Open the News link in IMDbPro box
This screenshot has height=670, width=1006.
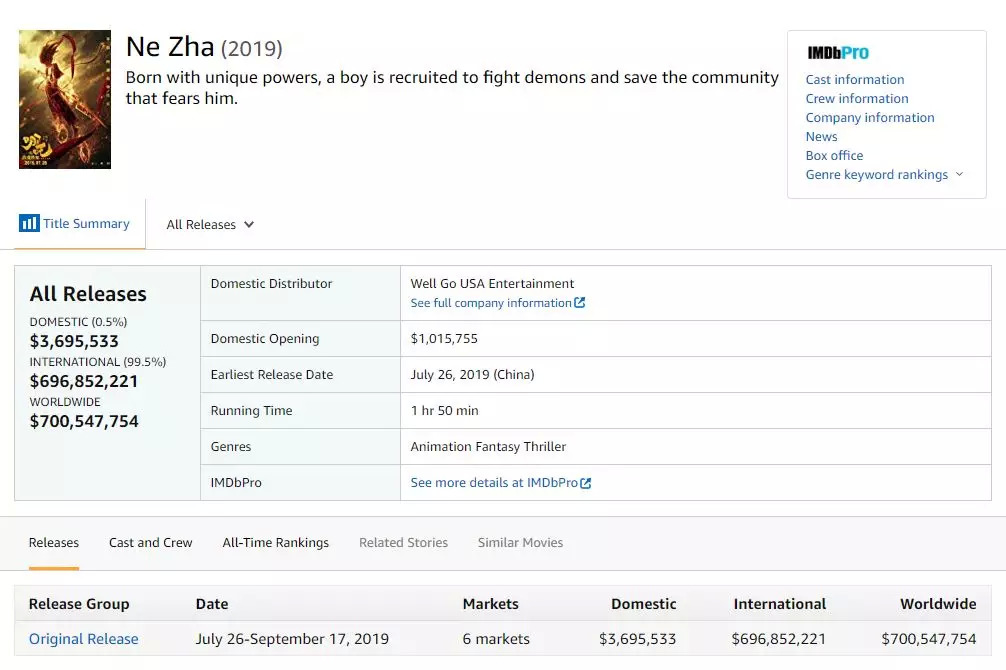(822, 137)
